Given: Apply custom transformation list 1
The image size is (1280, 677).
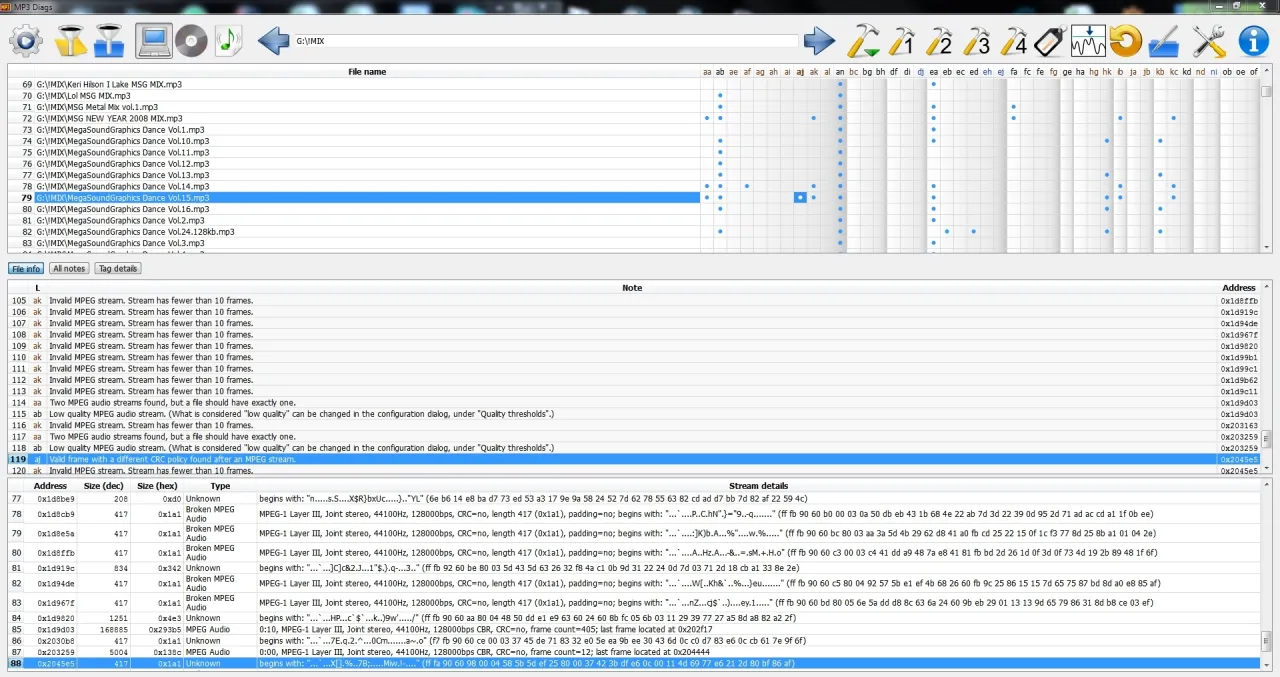Looking at the screenshot, I should click(x=902, y=41).
